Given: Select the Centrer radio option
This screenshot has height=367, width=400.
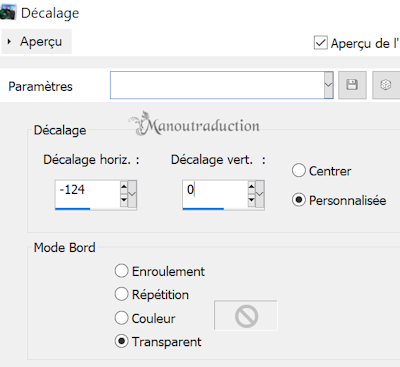Looking at the screenshot, I should (299, 171).
